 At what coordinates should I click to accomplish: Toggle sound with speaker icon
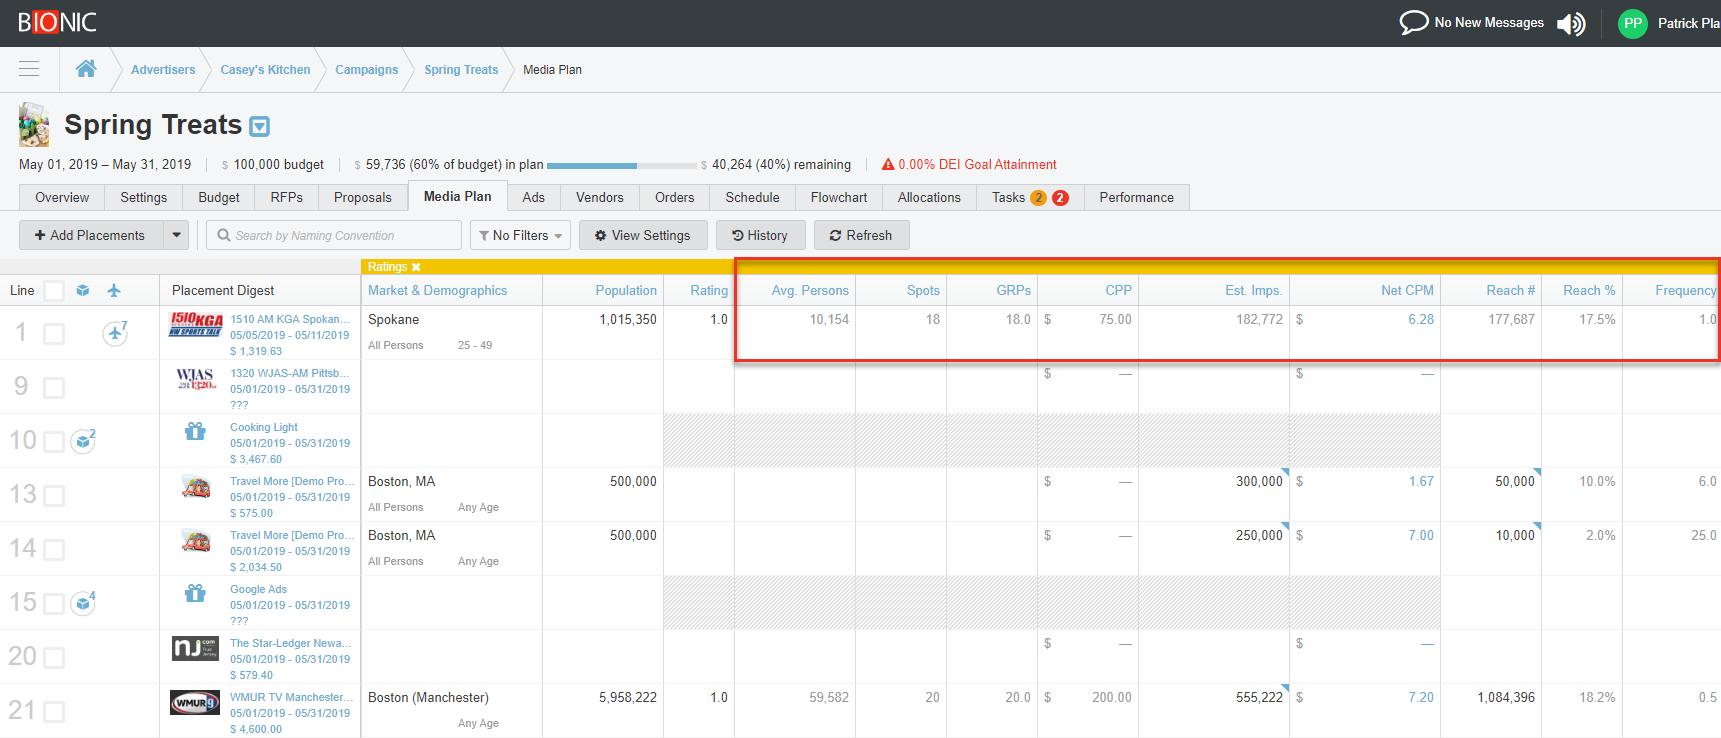pos(1571,23)
